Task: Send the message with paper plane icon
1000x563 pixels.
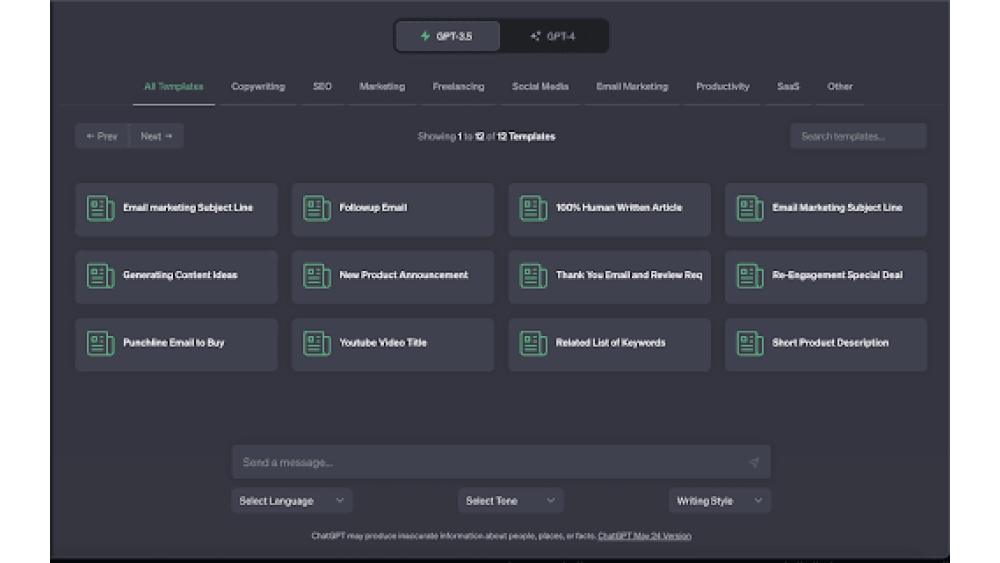Action: point(754,462)
